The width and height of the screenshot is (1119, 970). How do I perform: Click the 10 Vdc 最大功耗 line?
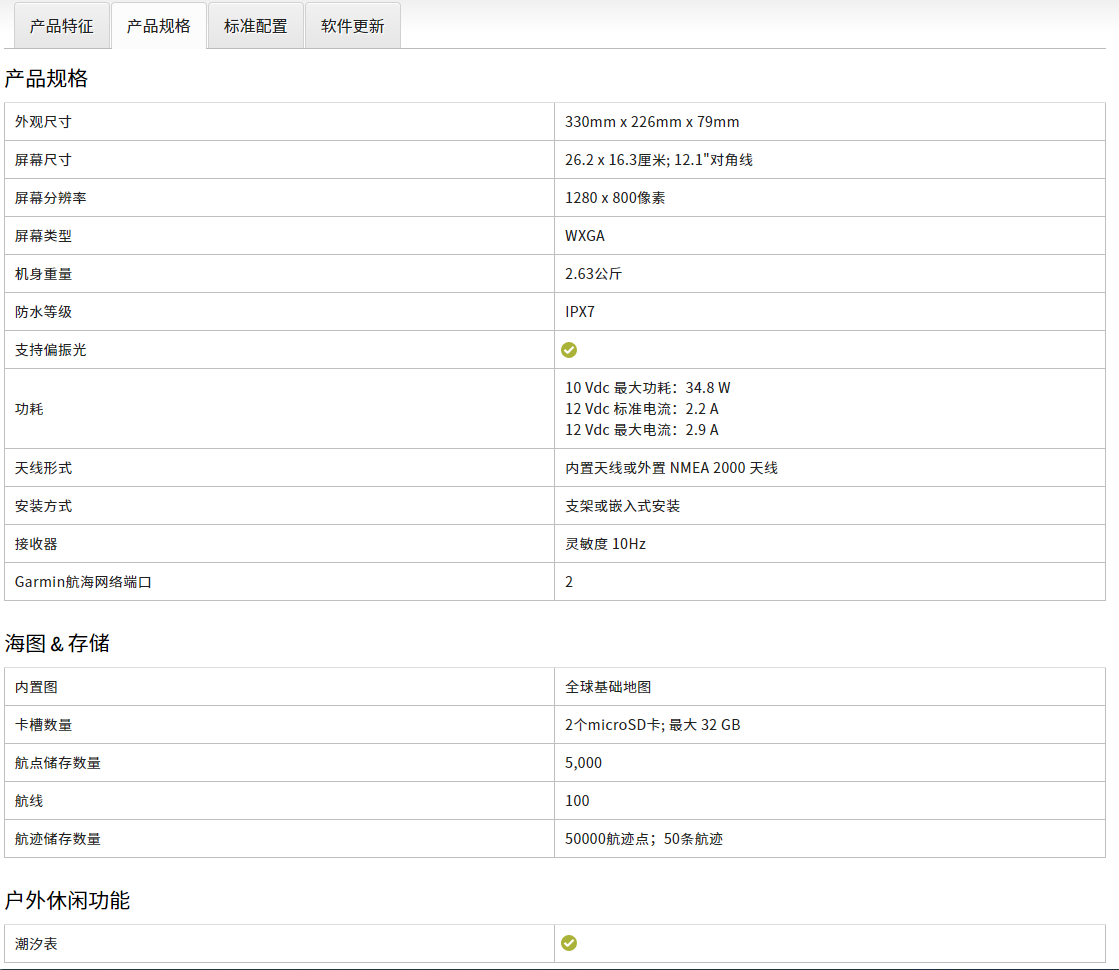[648, 388]
